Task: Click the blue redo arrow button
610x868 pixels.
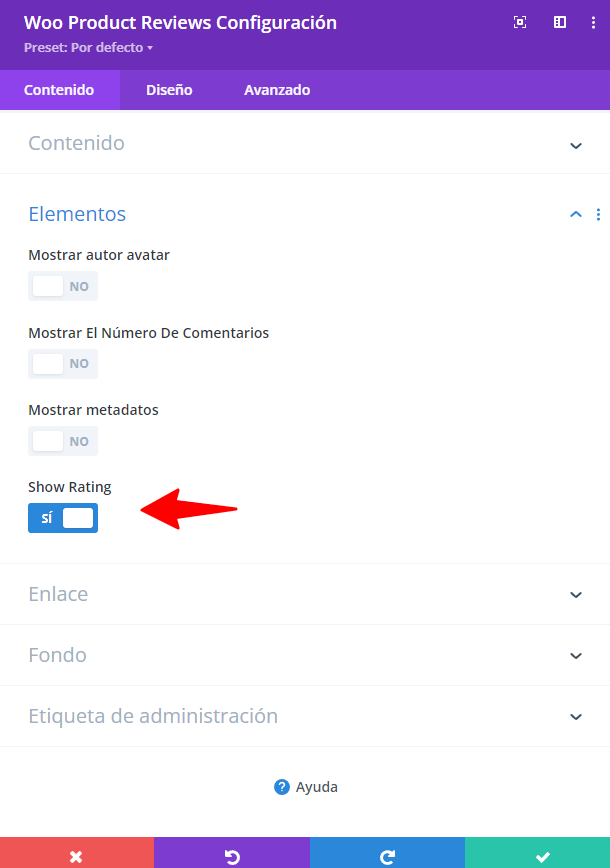Action: click(387, 852)
